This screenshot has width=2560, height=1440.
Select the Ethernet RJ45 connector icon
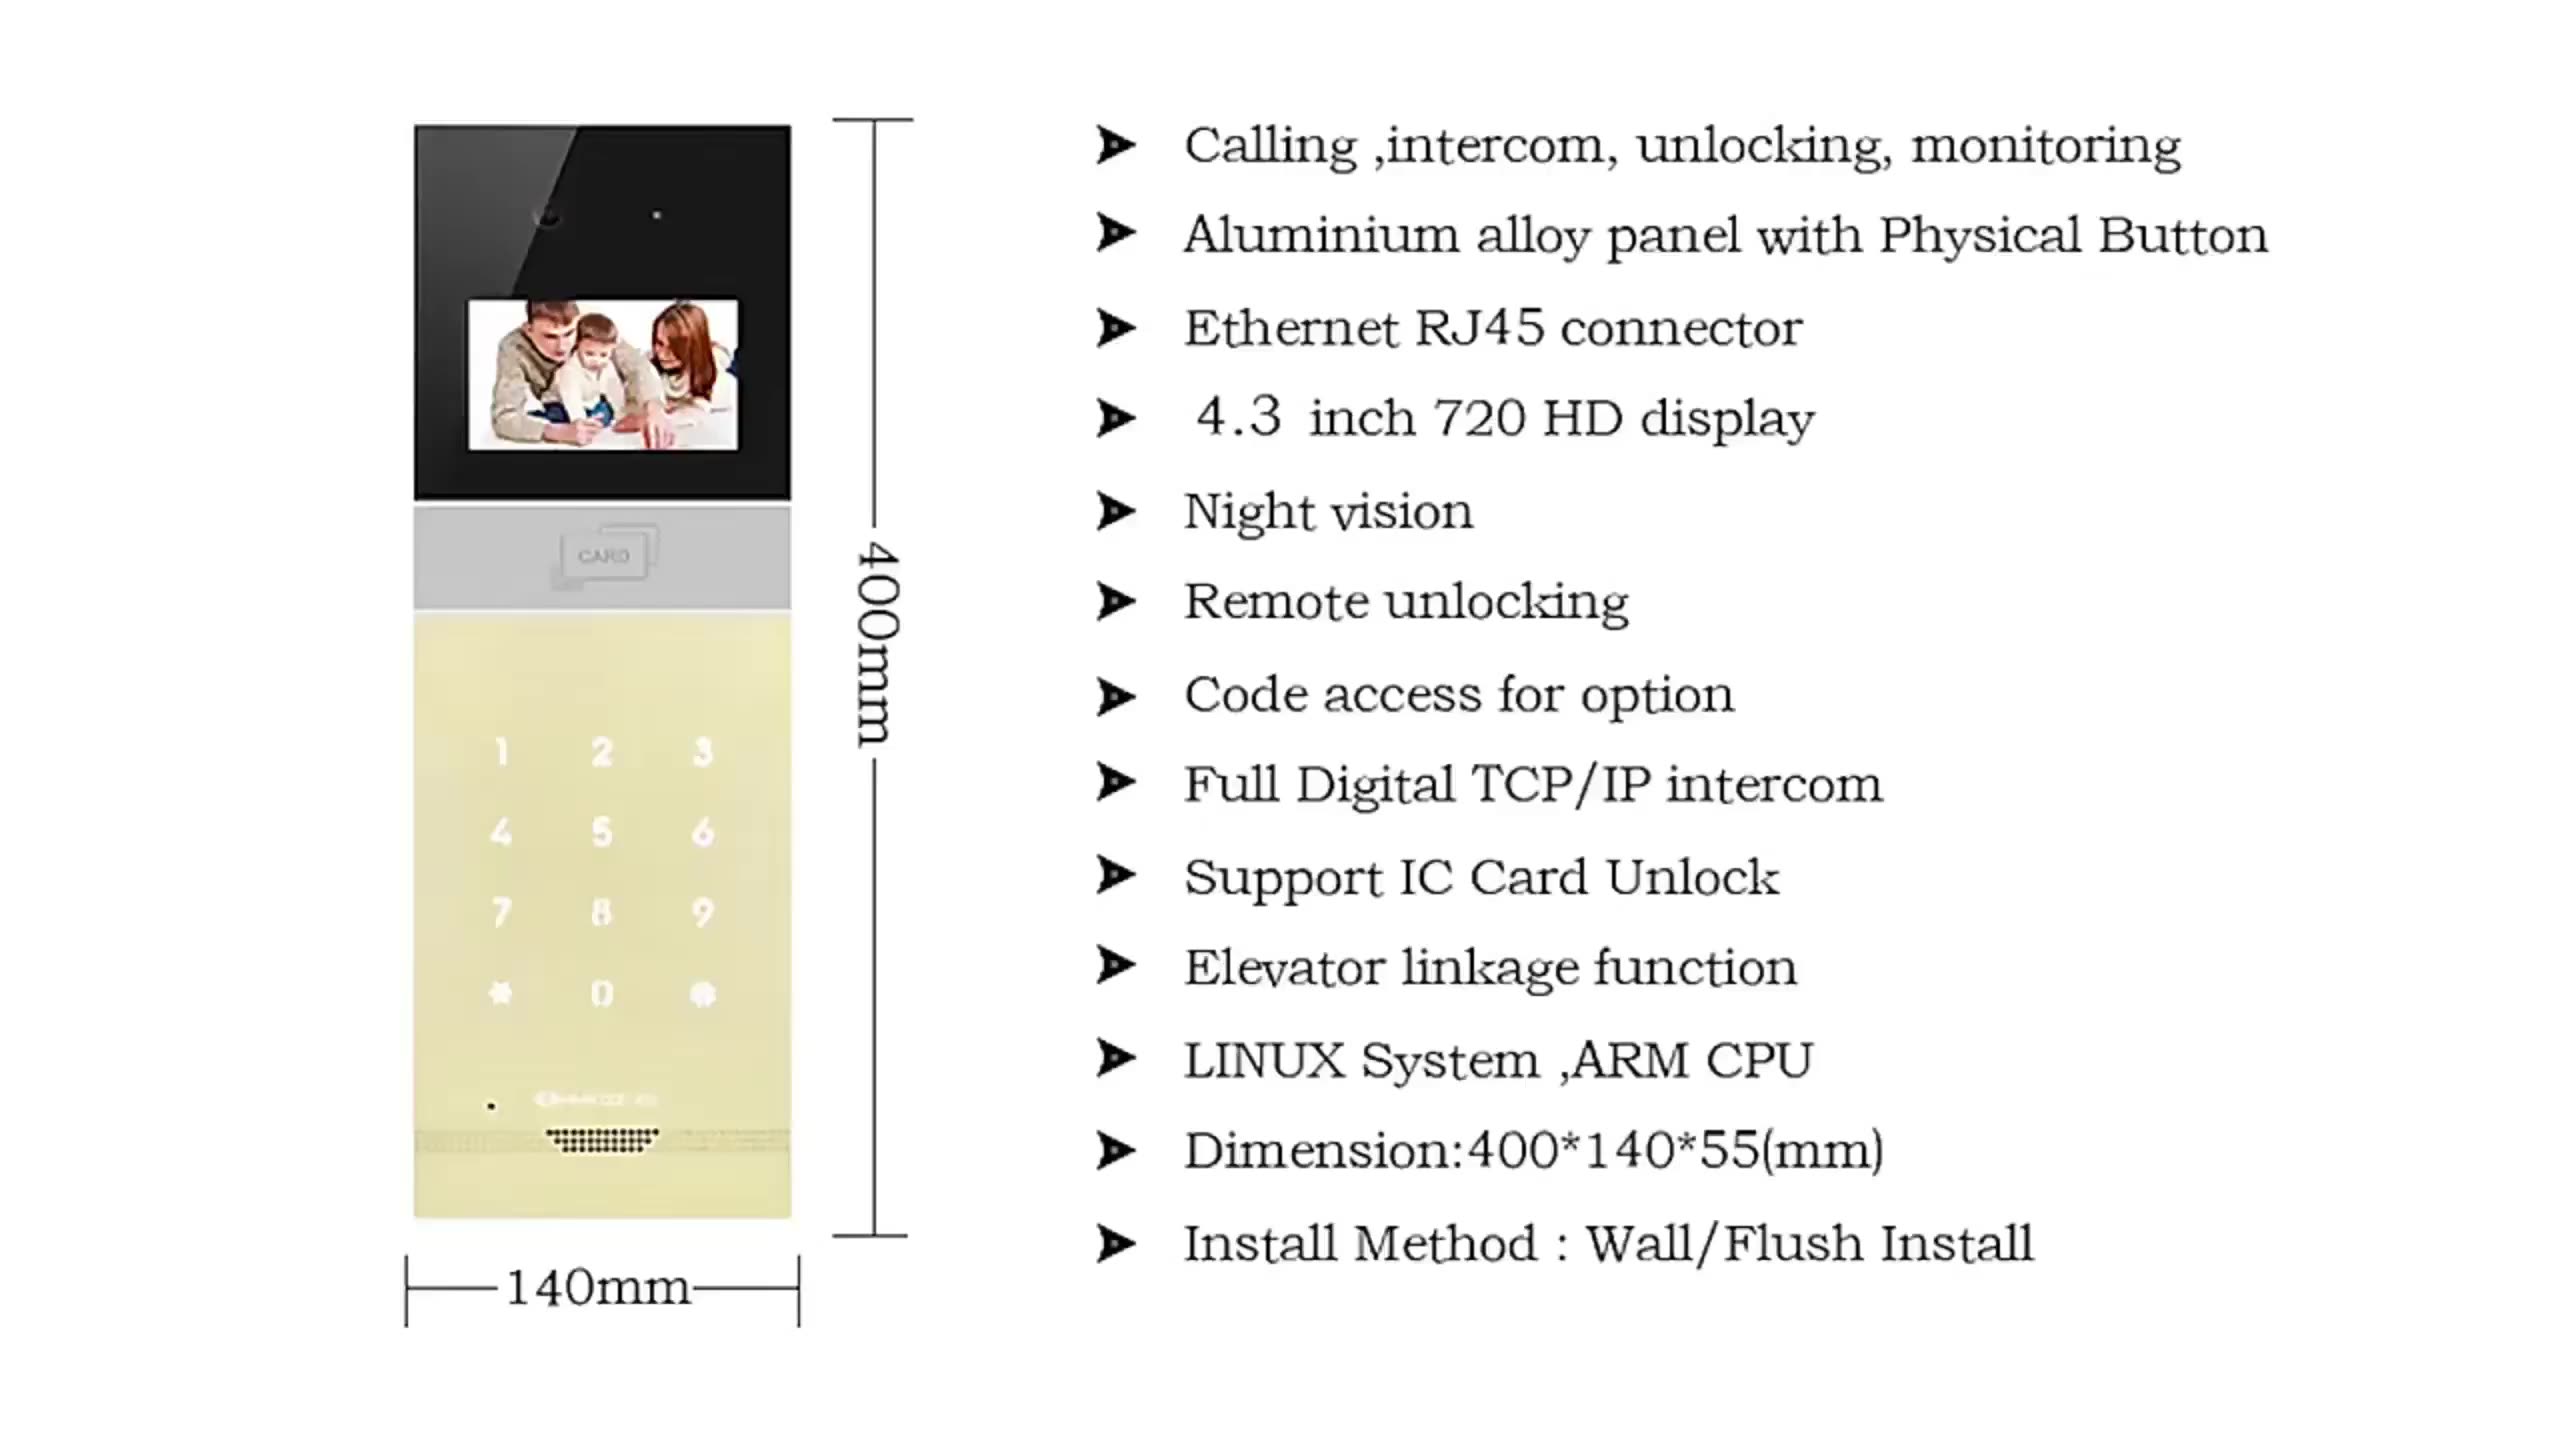(x=1124, y=327)
